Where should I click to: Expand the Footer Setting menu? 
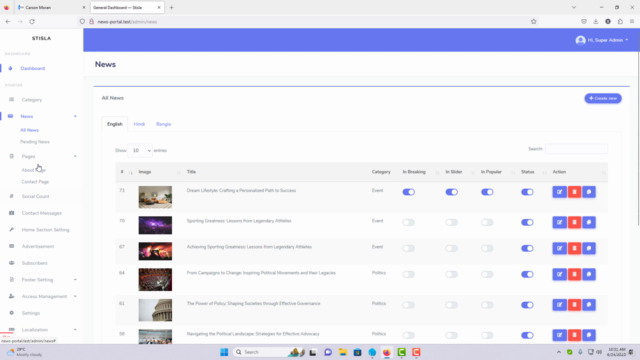click(x=75, y=280)
